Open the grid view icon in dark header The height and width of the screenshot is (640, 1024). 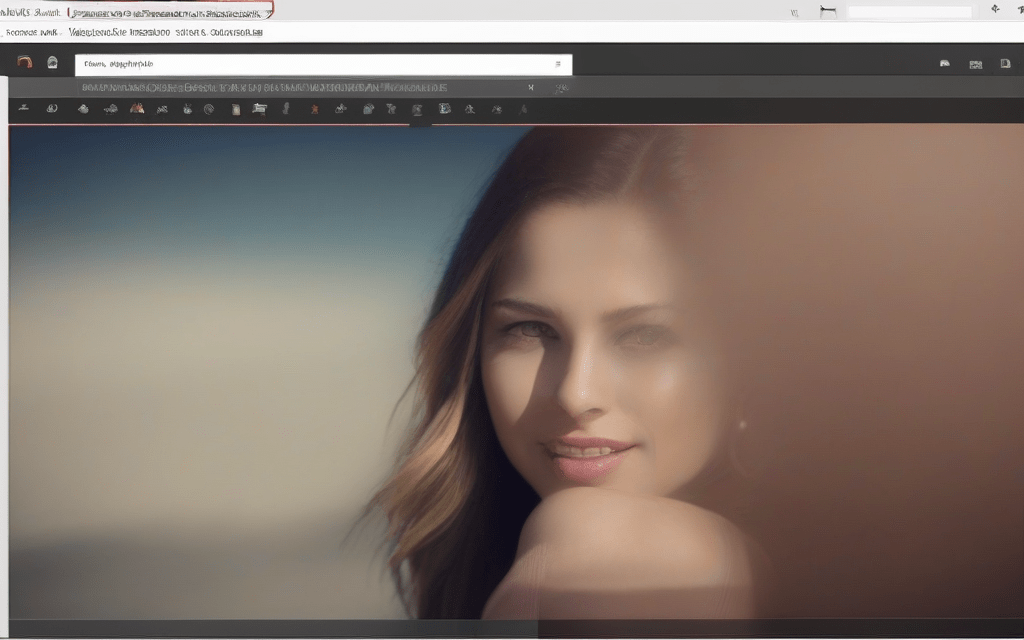pyautogui.click(x=975, y=64)
